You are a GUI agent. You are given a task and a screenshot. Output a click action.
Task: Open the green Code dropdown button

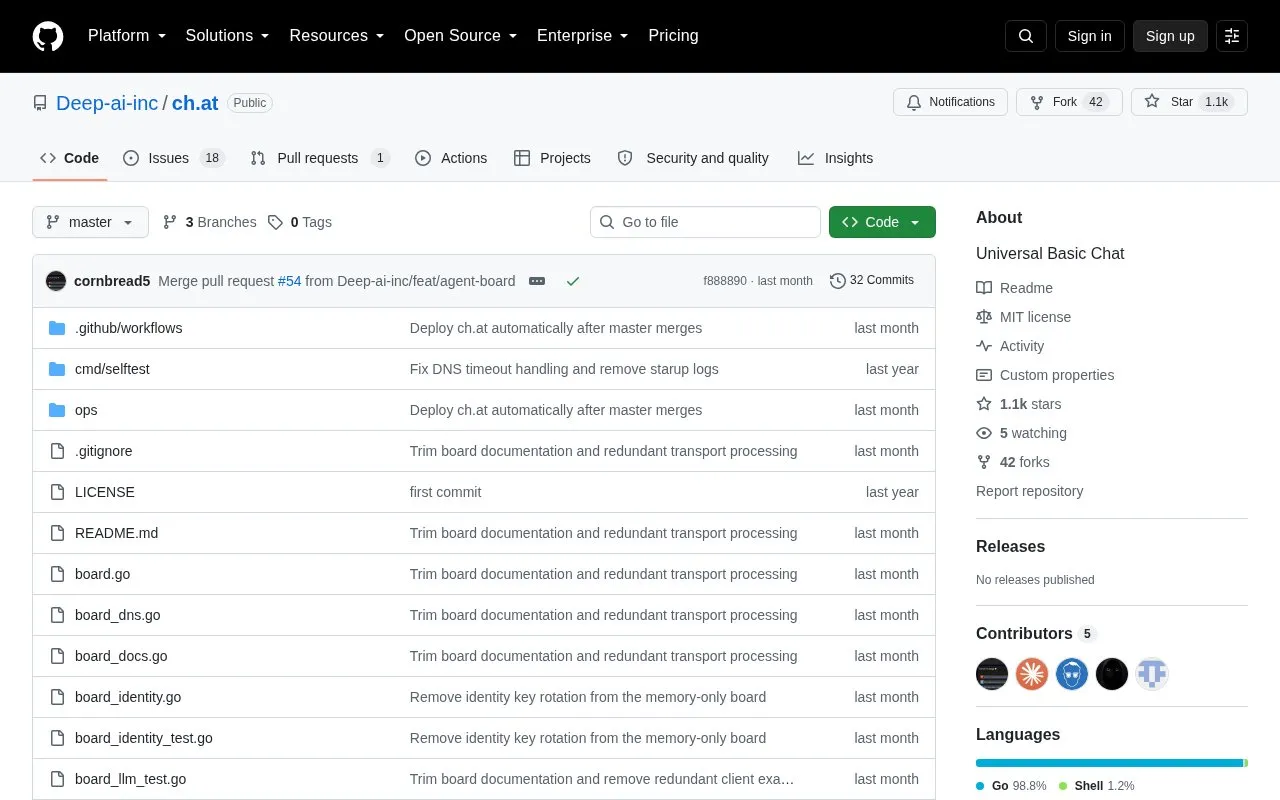pyautogui.click(x=882, y=222)
